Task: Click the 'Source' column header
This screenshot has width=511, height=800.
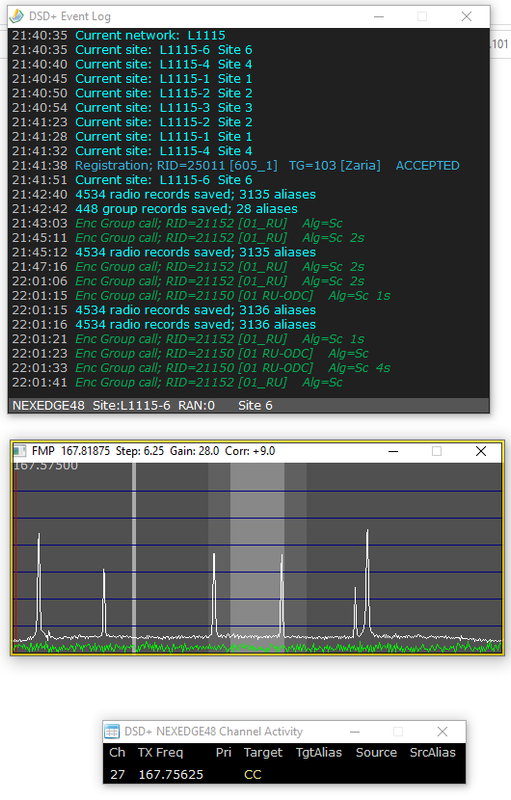Action: (x=376, y=753)
